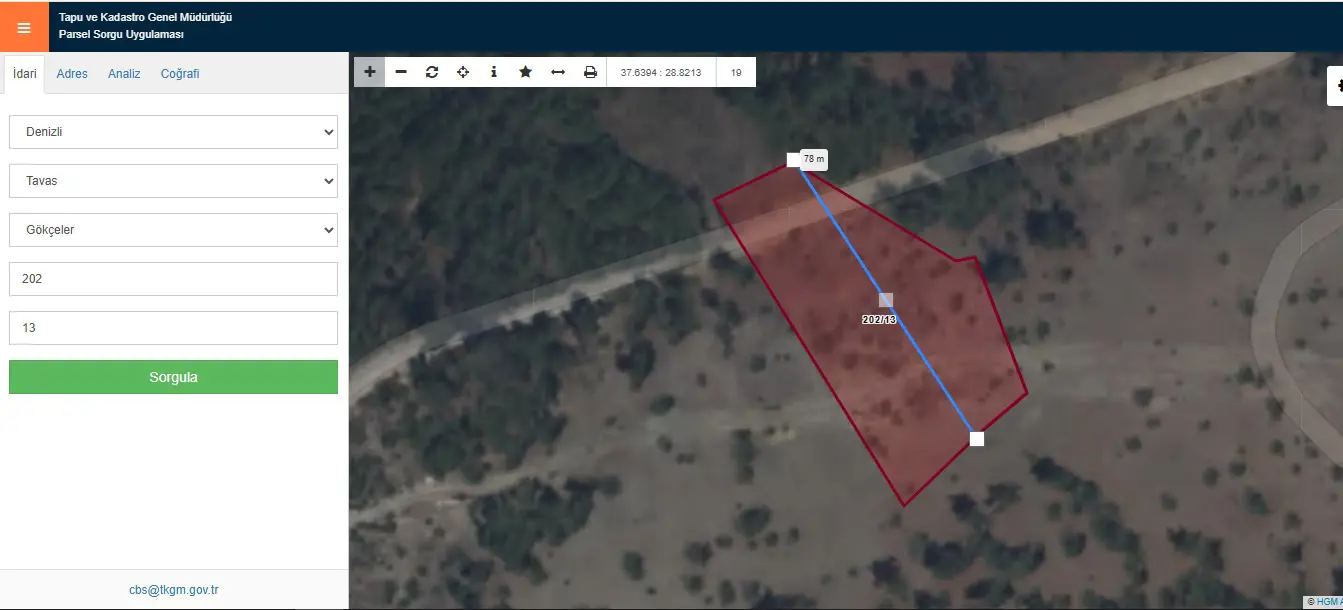Image resolution: width=1343 pixels, height=610 pixels.
Task: Click the Parsel Sorgu Uygulaması title
Action: (121, 35)
